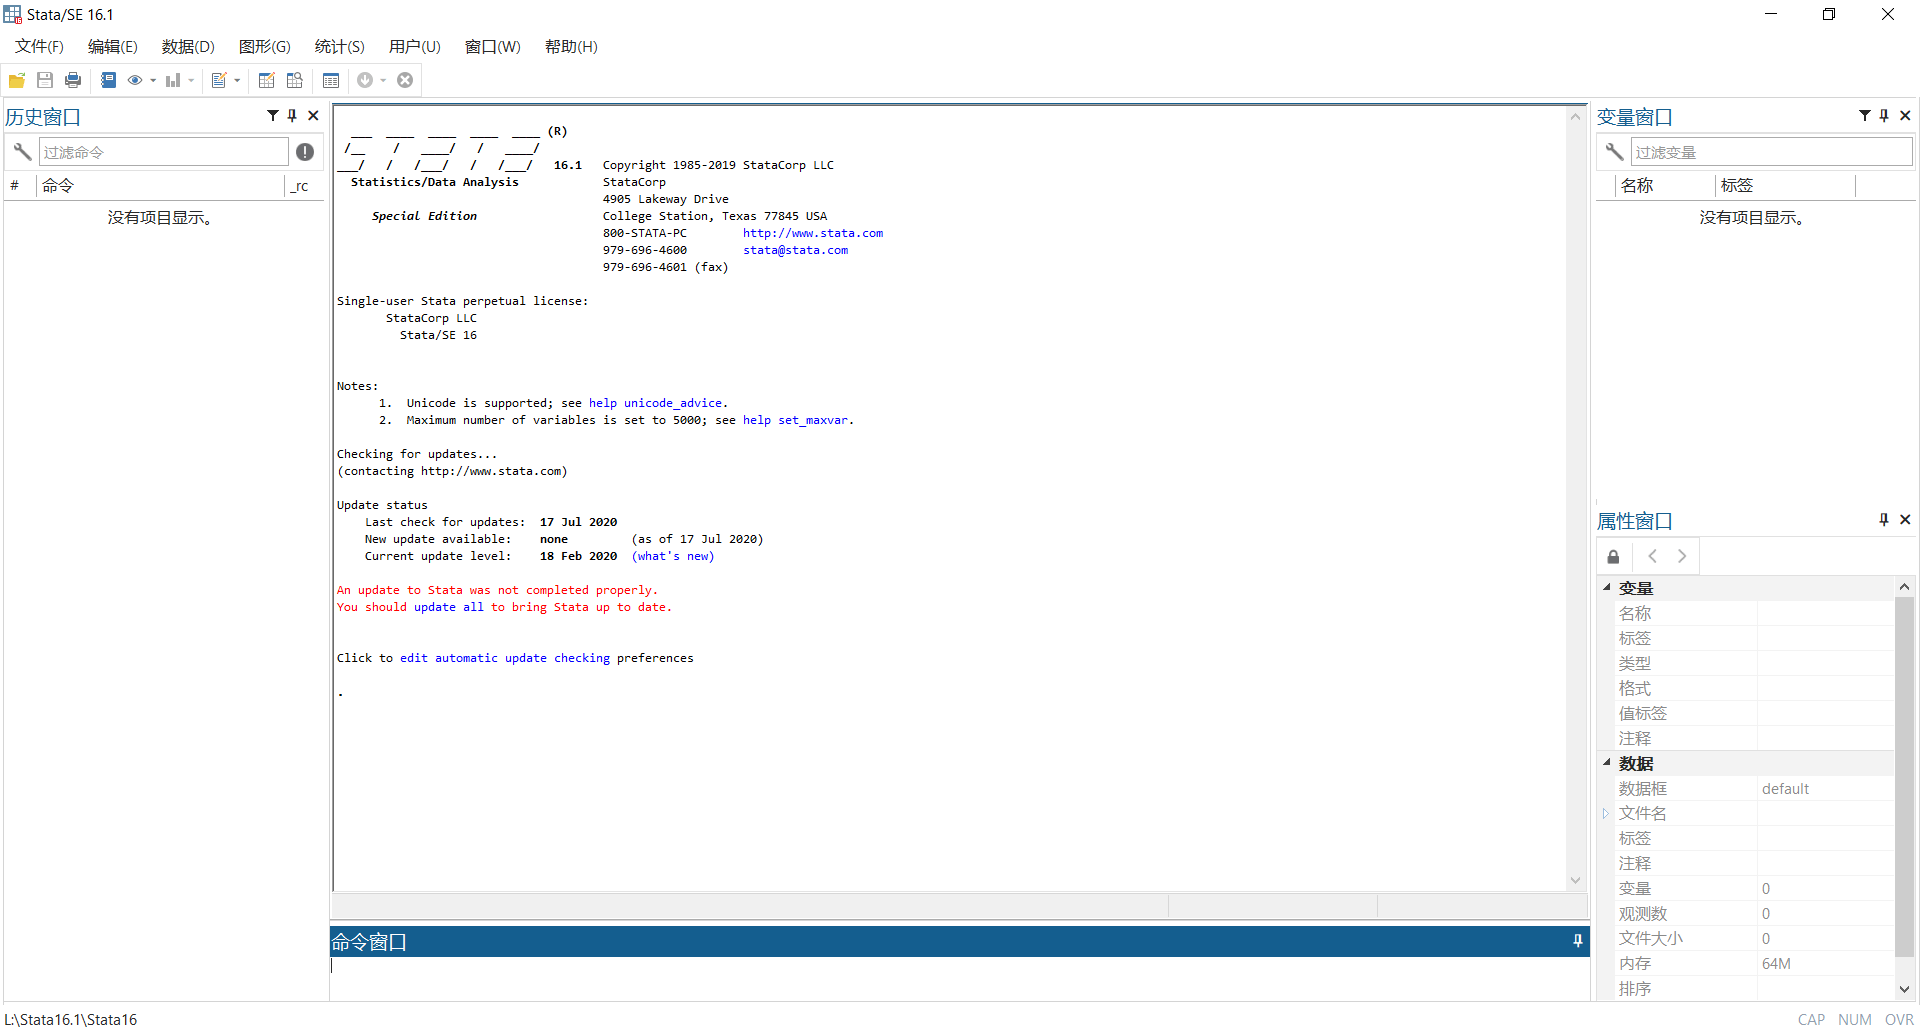Click the Print icon in the toolbar

coord(73,80)
